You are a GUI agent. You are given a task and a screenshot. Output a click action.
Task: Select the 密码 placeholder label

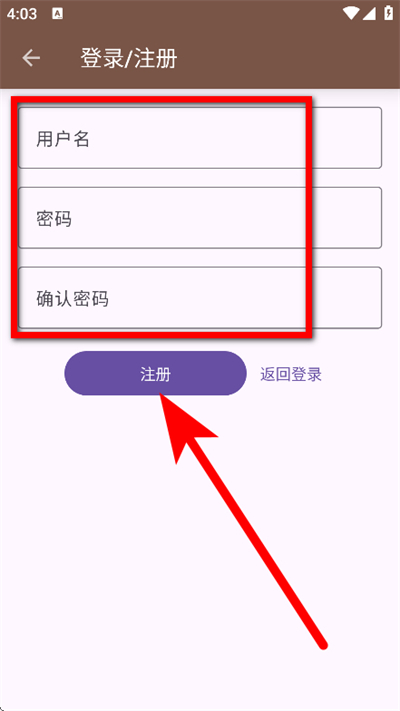[54, 219]
